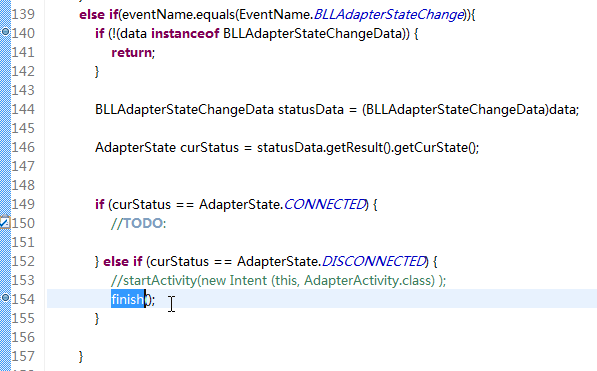Click the return keyword on line 141

tap(131, 53)
